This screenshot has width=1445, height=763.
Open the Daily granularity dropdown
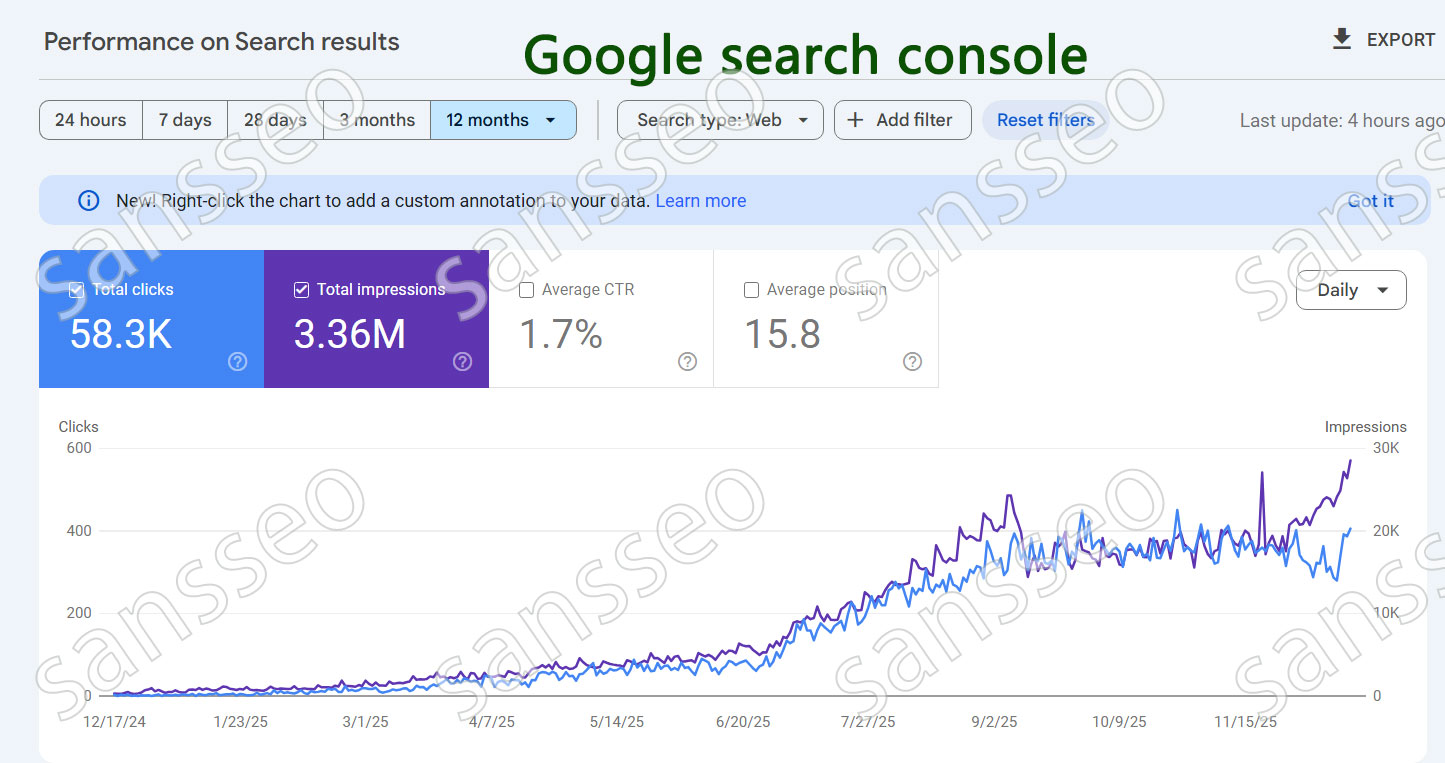[1351, 290]
